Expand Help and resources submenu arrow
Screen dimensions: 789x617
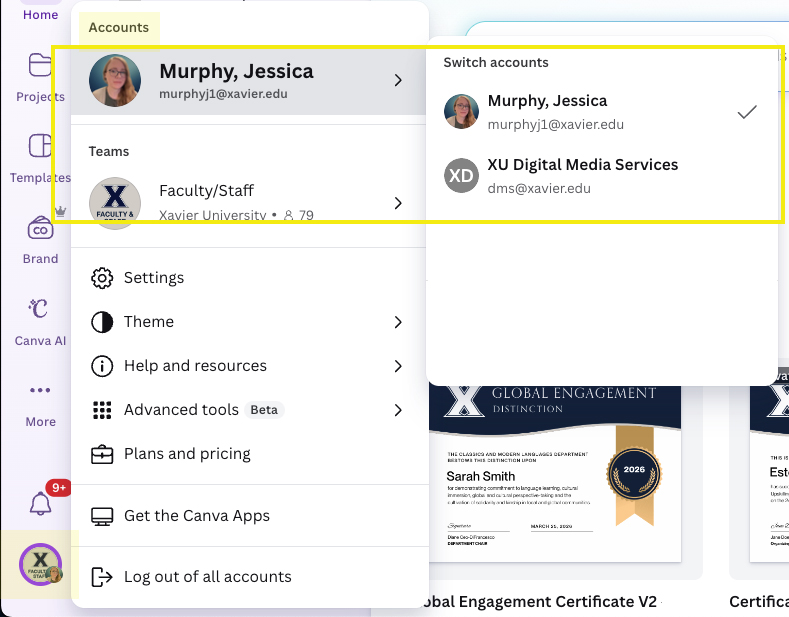pyautogui.click(x=399, y=366)
